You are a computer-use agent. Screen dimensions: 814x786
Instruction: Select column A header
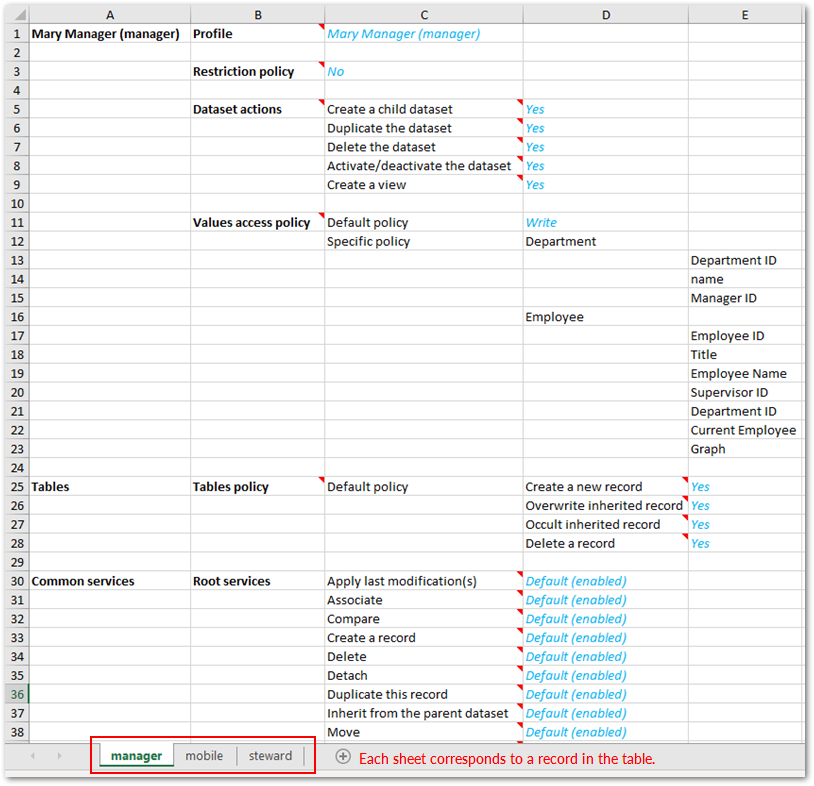110,14
